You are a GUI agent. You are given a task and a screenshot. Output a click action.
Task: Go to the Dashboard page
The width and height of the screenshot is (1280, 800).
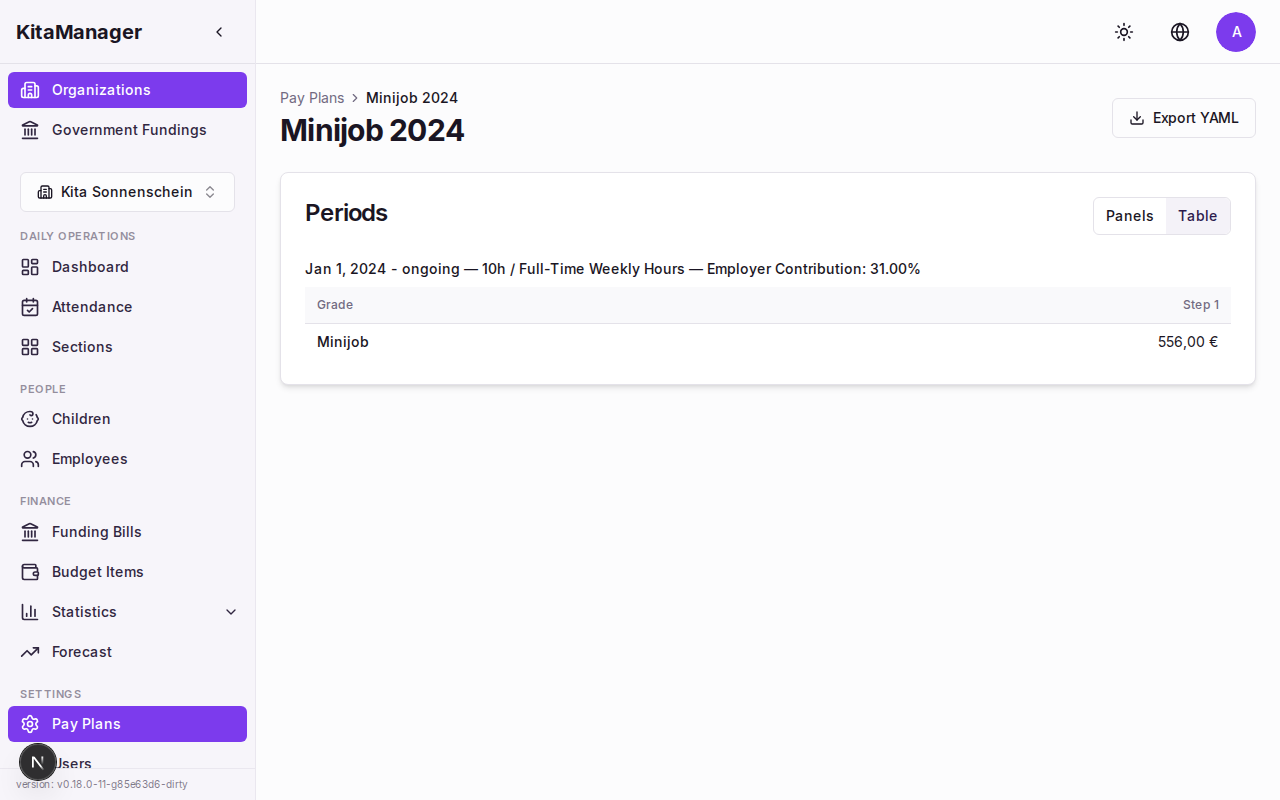pos(90,267)
